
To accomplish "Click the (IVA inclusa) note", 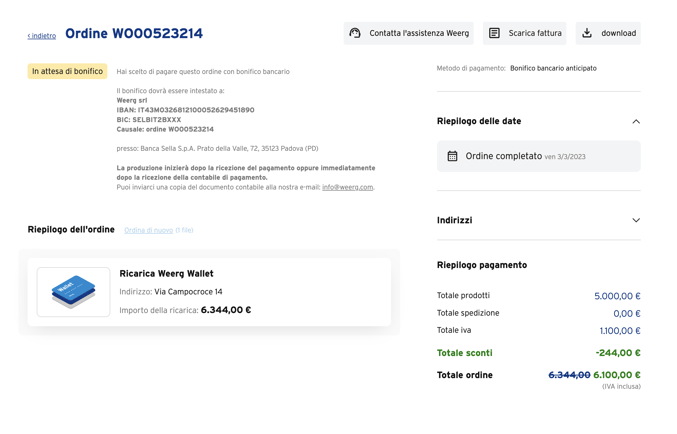I will click(x=621, y=386).
